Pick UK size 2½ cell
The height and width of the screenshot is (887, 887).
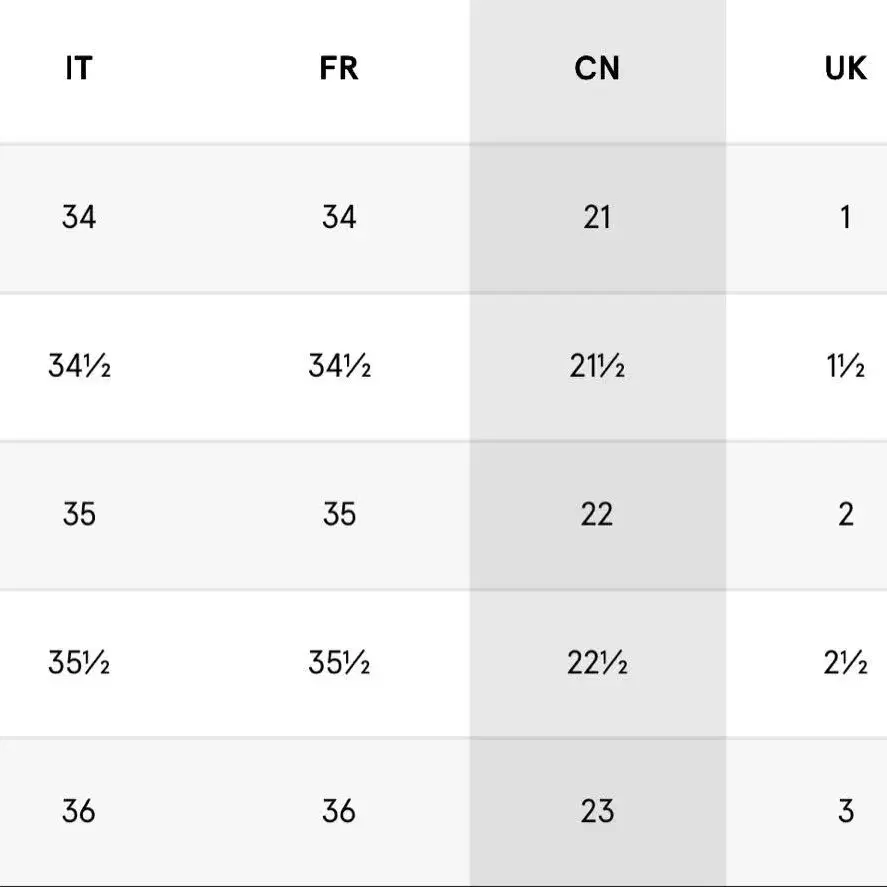pyautogui.click(x=845, y=662)
